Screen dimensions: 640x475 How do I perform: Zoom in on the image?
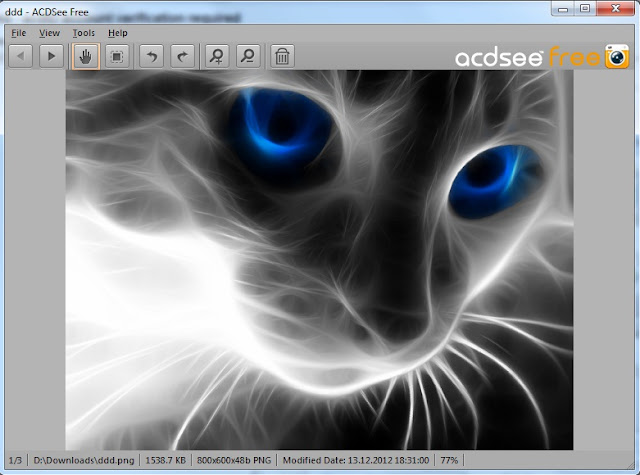pos(217,56)
